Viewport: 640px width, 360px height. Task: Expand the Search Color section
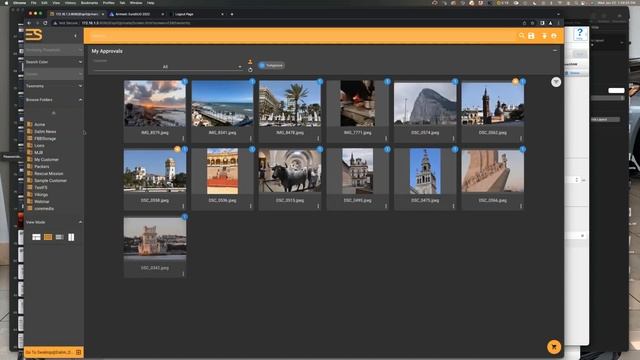[x=54, y=62]
